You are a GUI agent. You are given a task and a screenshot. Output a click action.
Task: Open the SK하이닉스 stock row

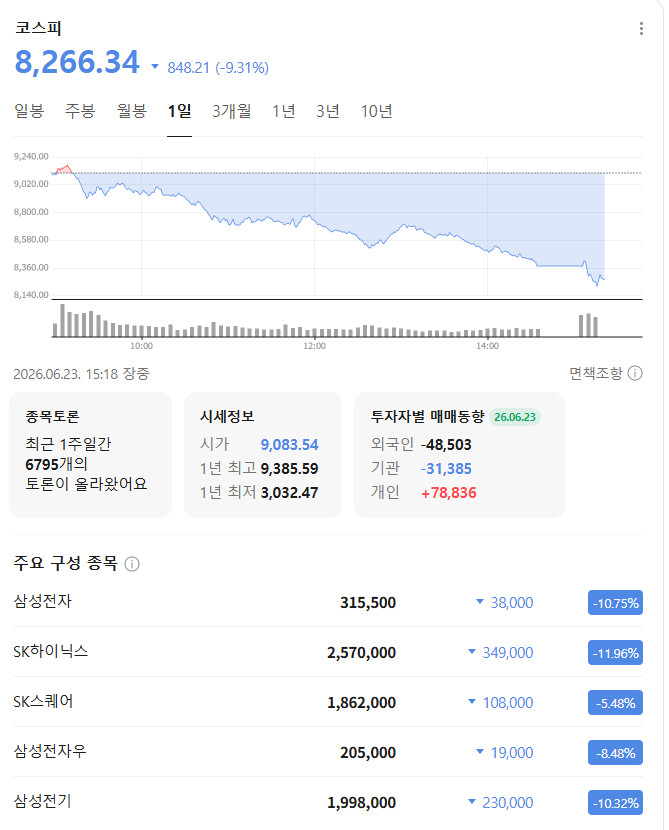328,652
